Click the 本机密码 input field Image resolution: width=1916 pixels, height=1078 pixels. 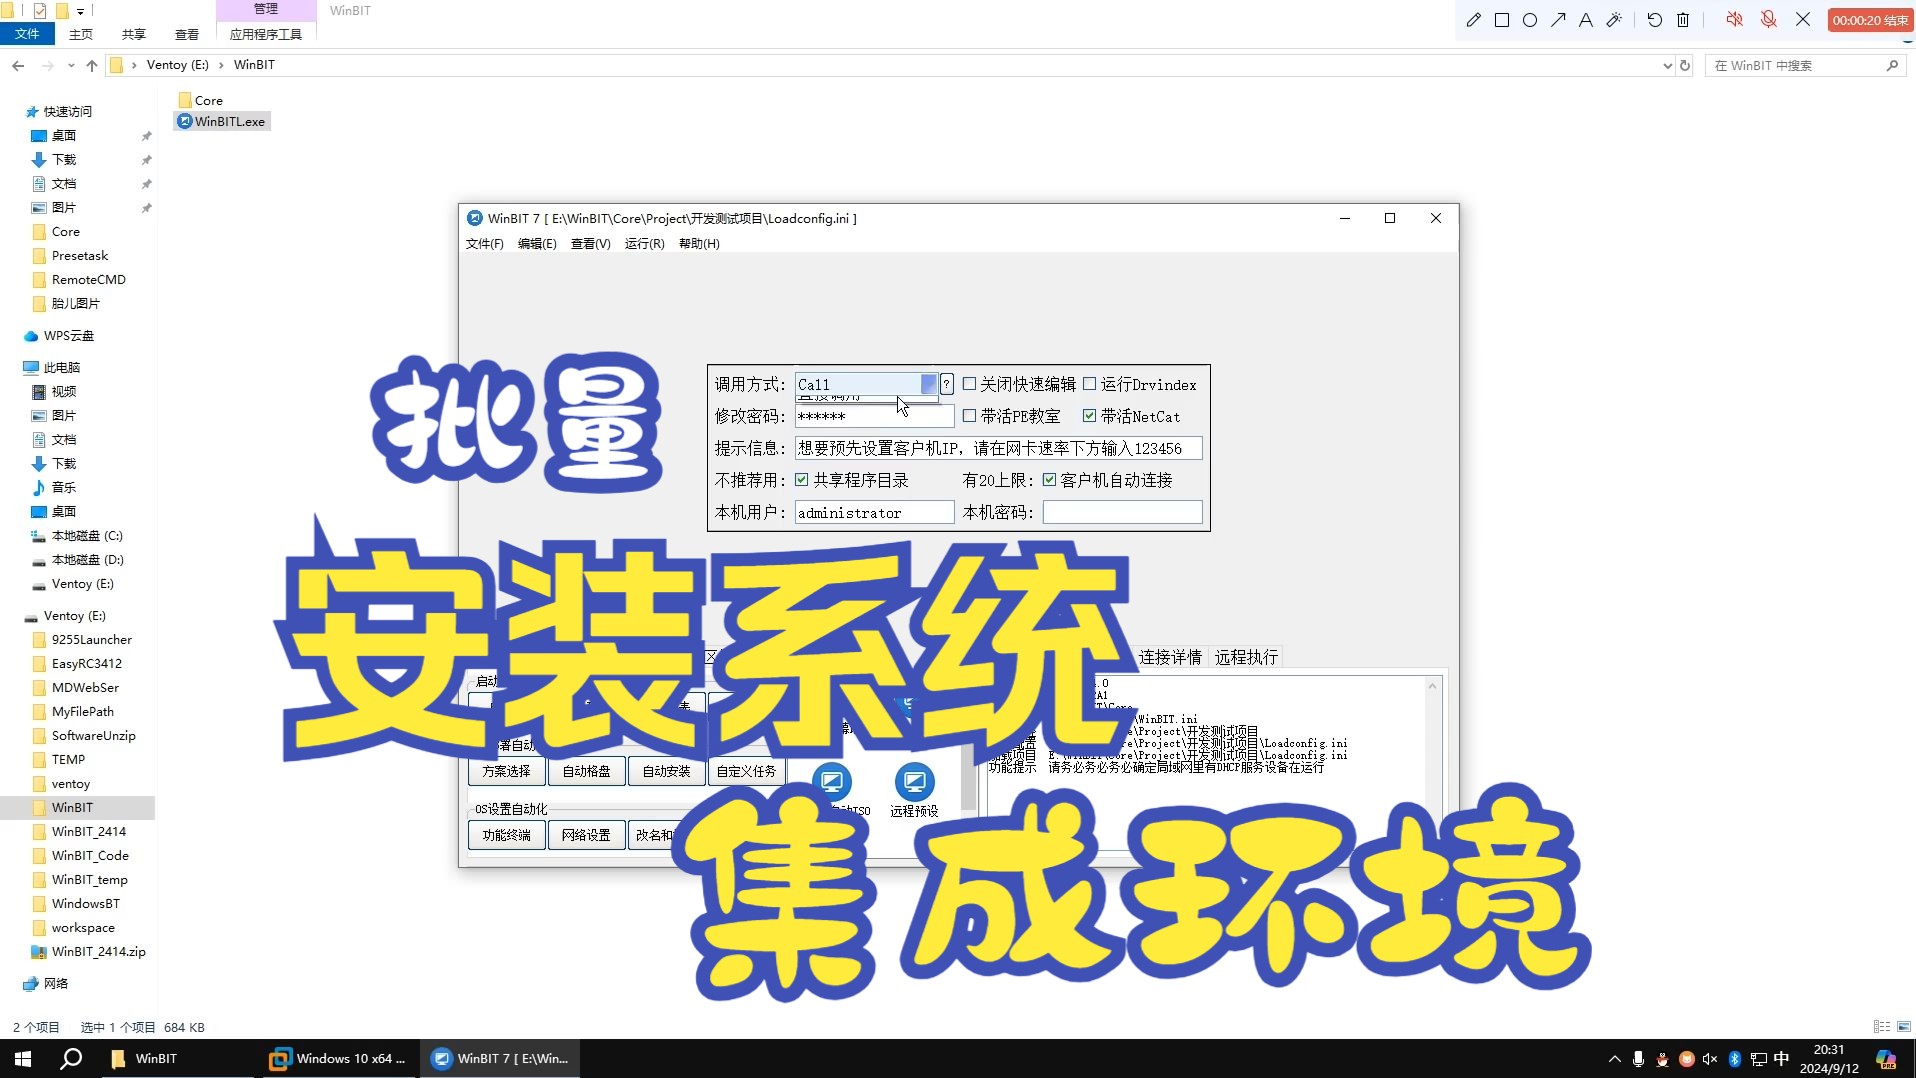coord(1122,512)
